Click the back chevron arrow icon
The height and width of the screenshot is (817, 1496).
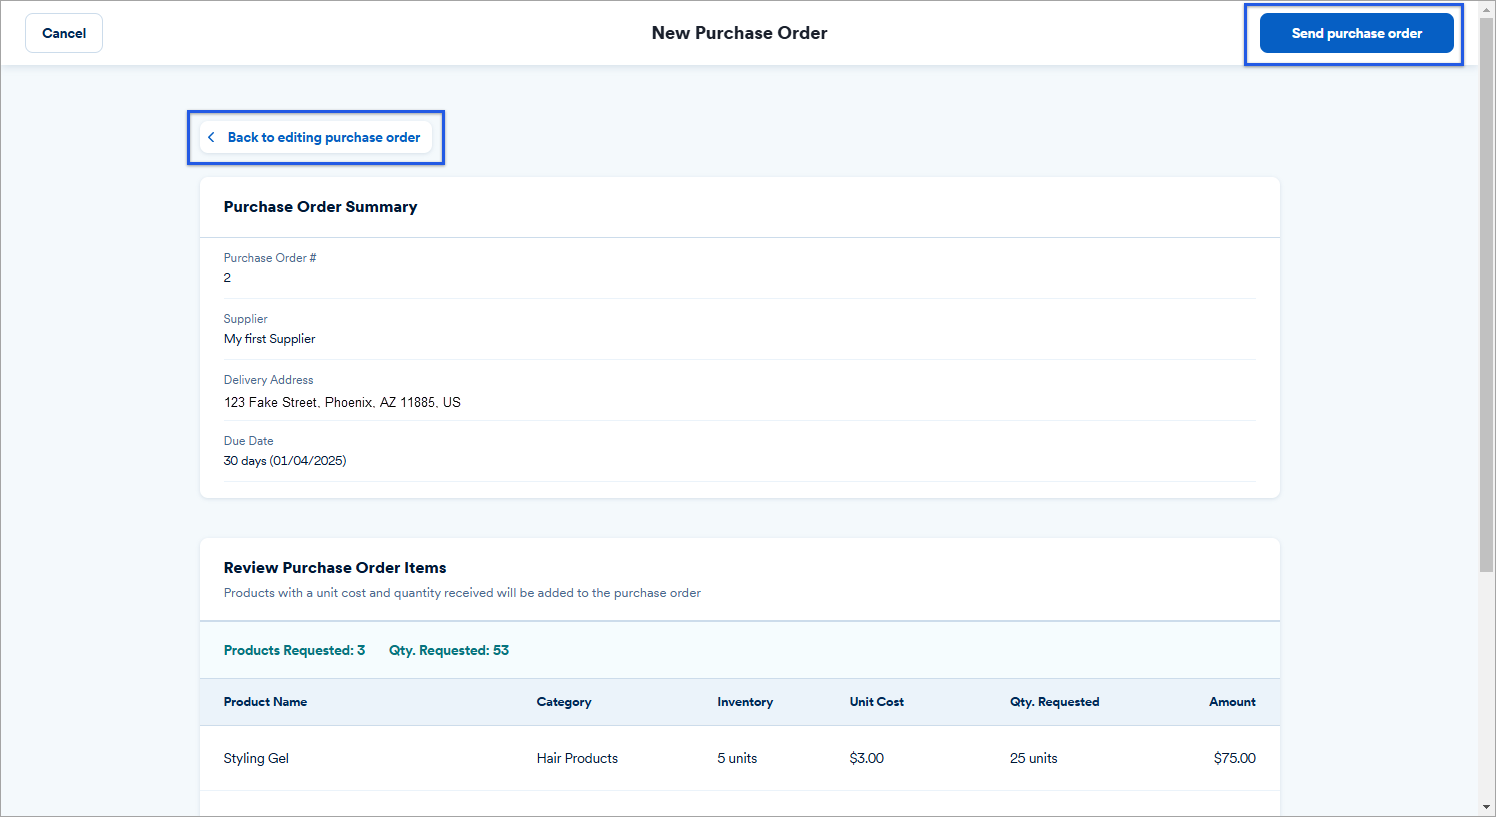211,136
